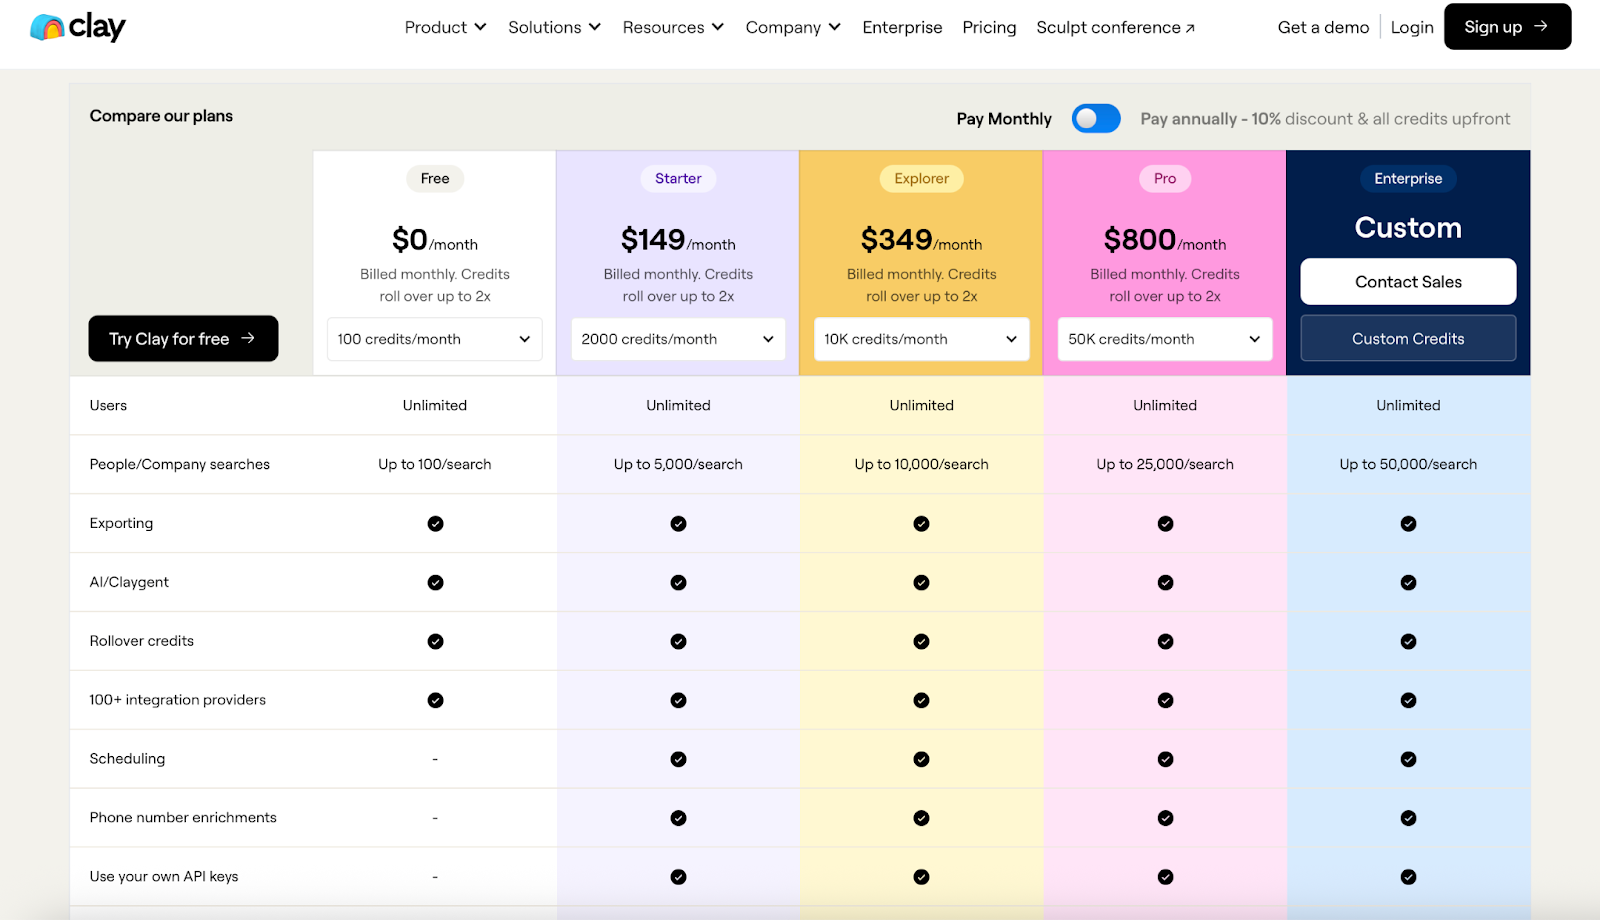The image size is (1600, 920).
Task: Click the 'Pay Monthly' label
Action: pos(1004,119)
